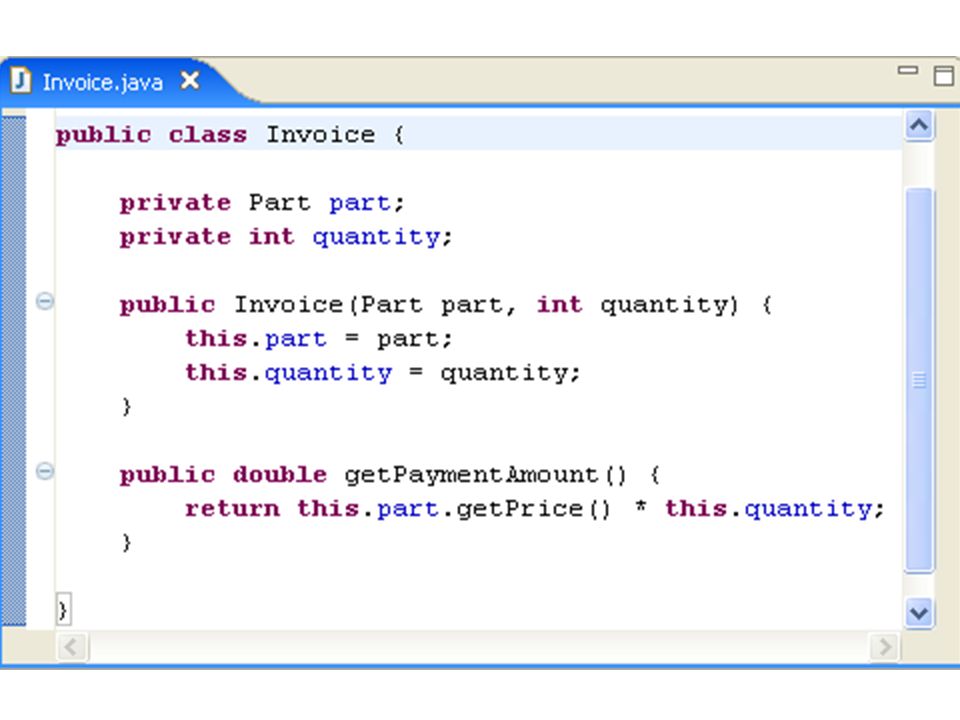
Task: Close the Invoice.java tab
Action: click(x=190, y=81)
